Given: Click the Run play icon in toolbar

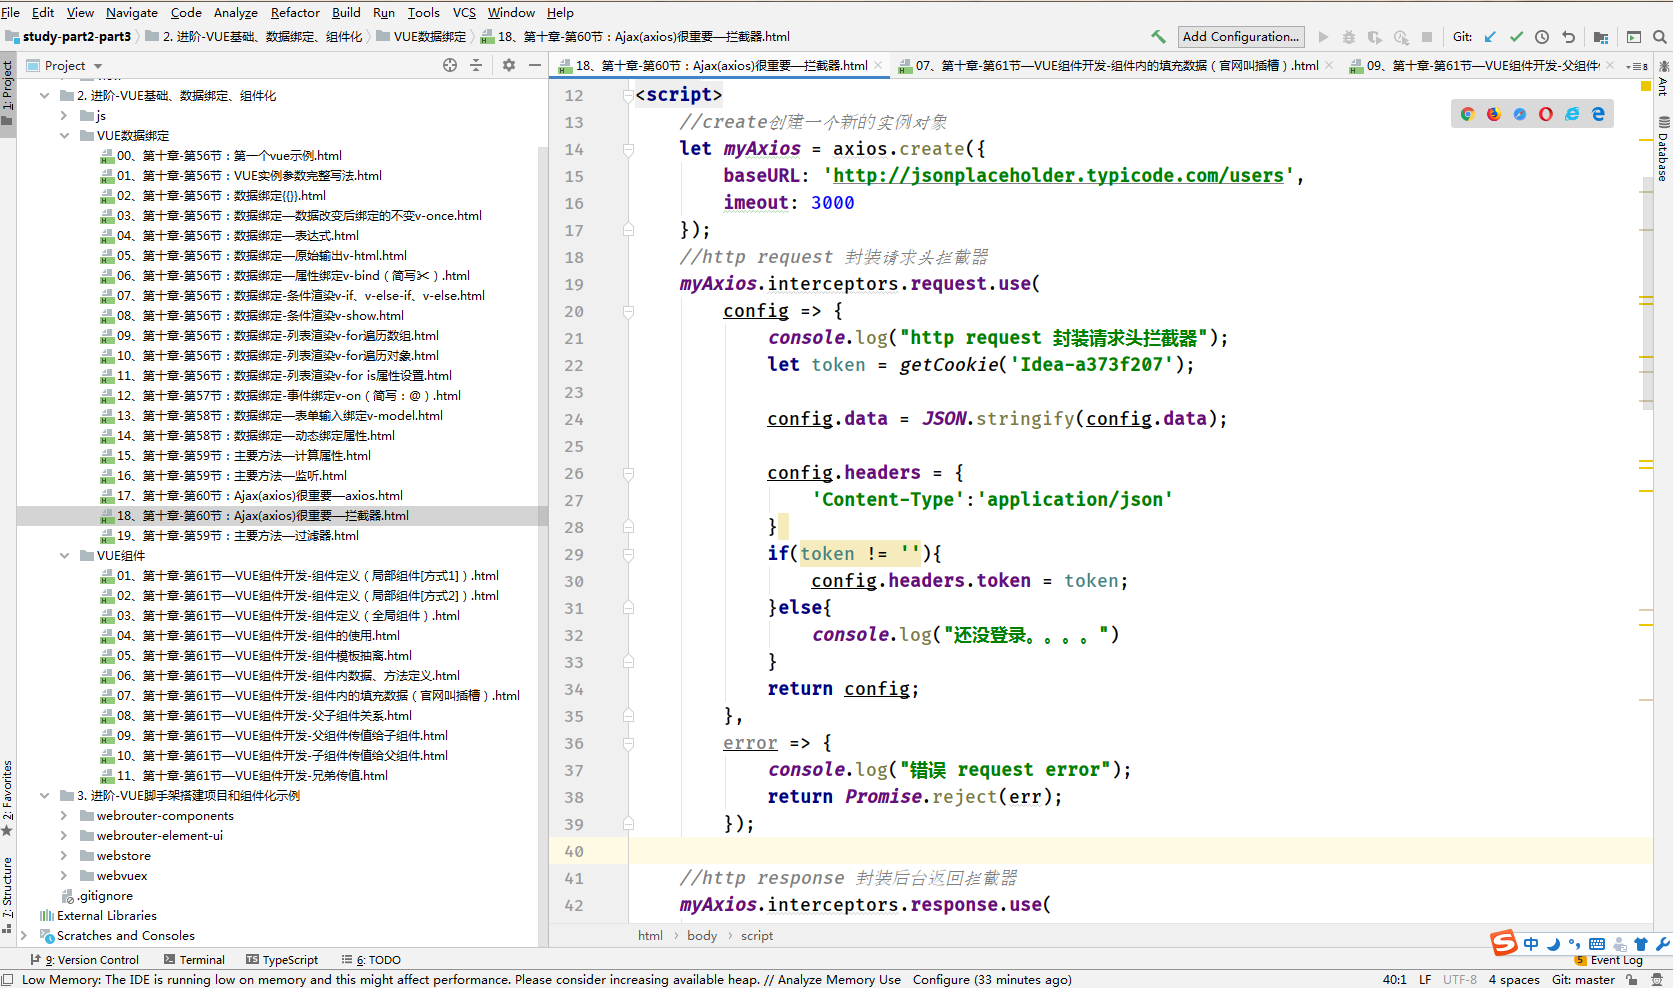Looking at the screenshot, I should (1323, 37).
